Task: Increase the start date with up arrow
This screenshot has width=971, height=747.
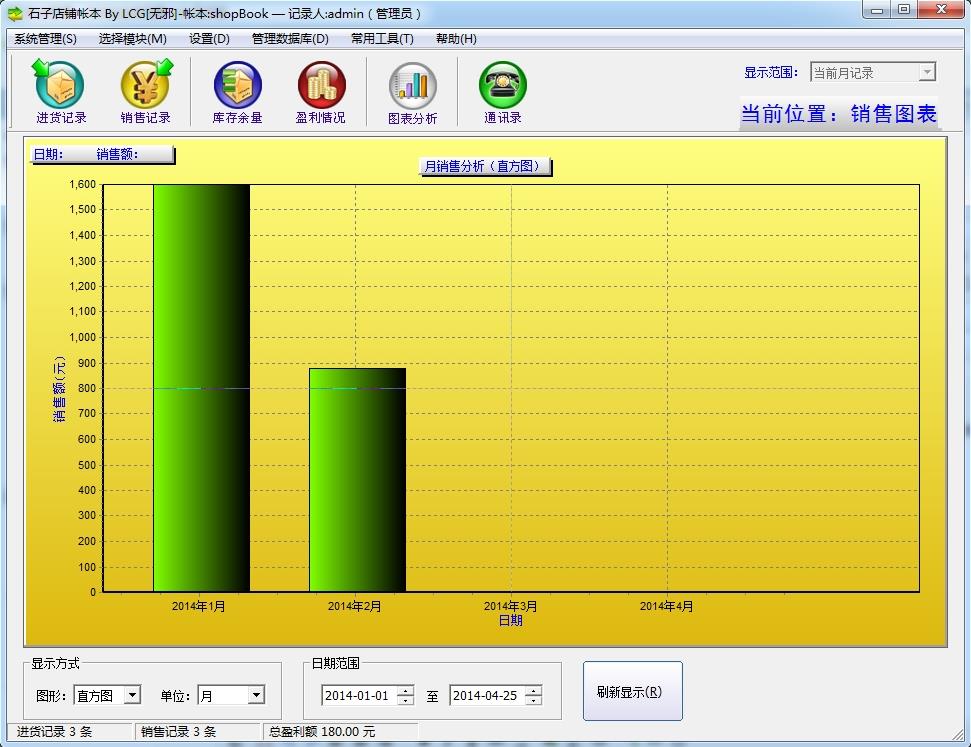Action: [405, 690]
